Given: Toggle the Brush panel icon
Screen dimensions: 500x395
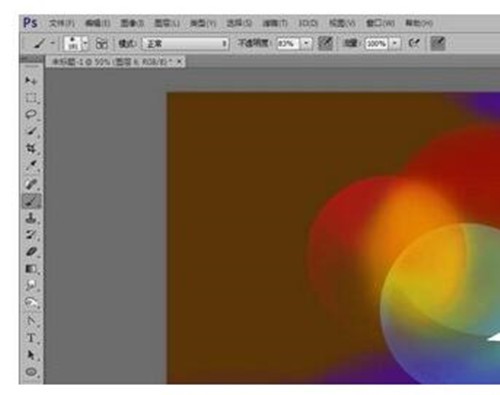Looking at the screenshot, I should [101, 43].
